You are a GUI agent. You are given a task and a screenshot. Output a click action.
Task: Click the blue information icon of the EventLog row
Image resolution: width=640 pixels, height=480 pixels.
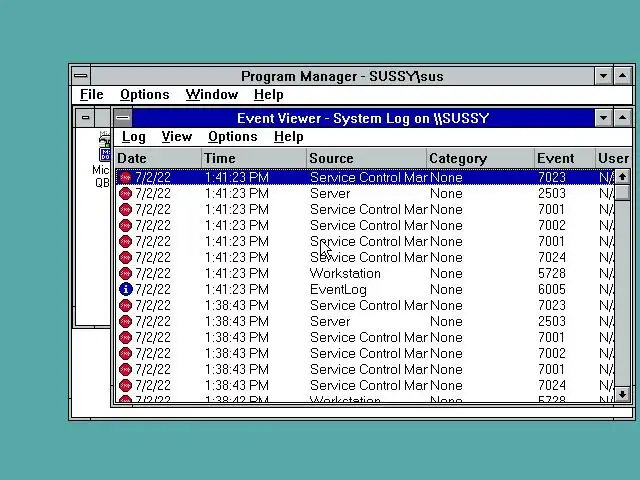(125, 289)
